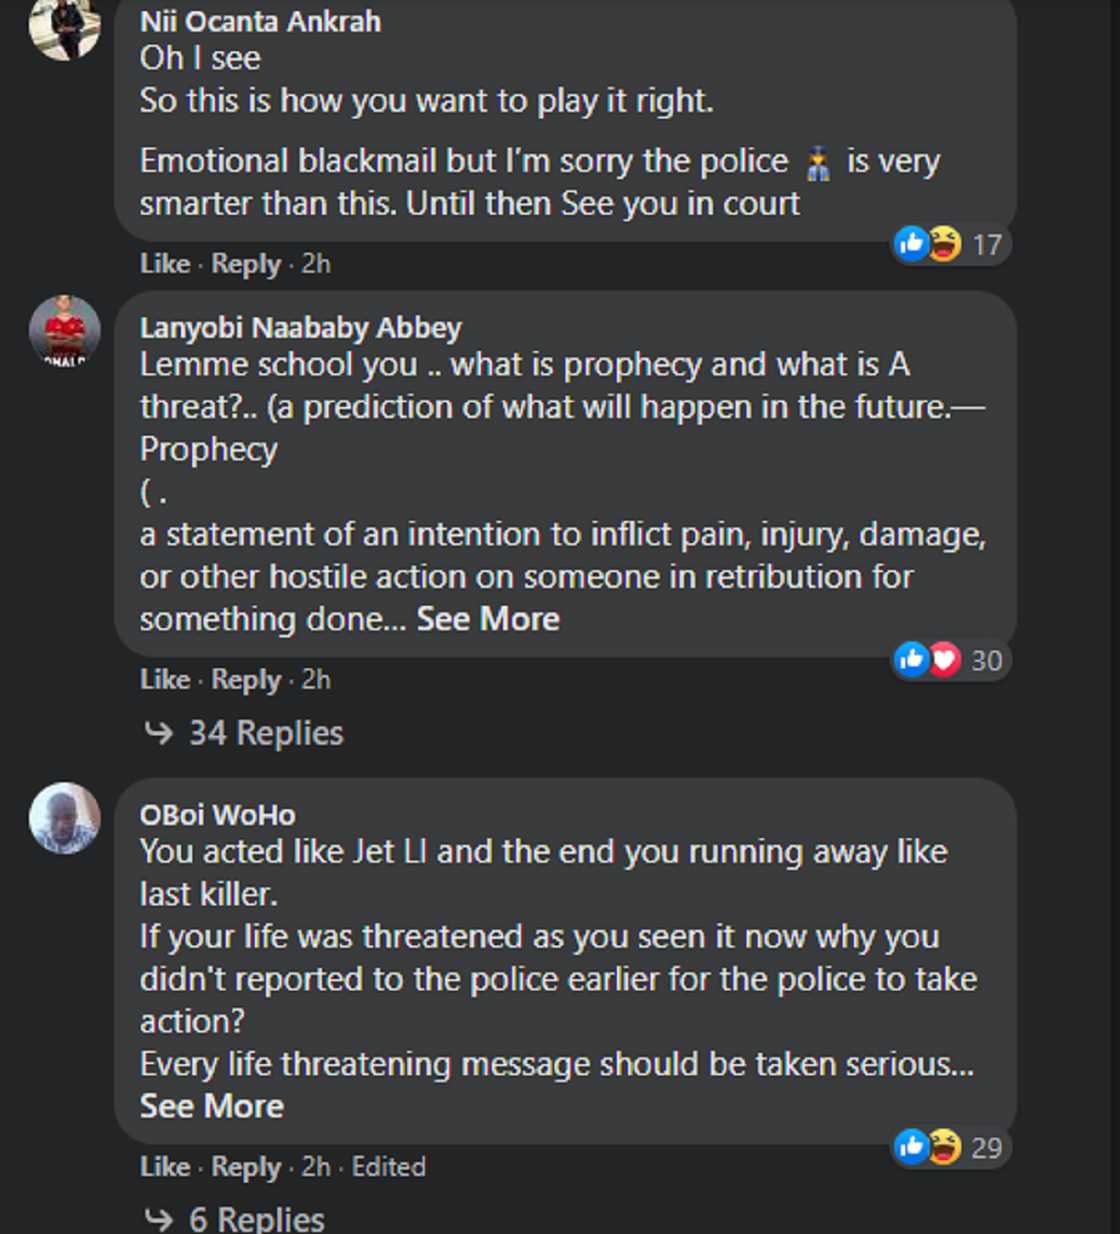The height and width of the screenshot is (1234, 1120).
Task: Click the like reaction icon on Nii's comment
Action: (x=911, y=243)
